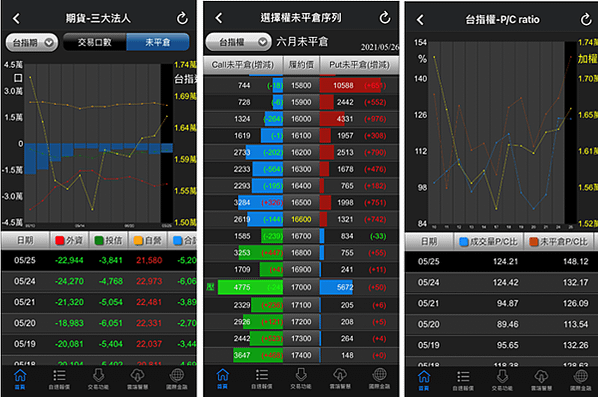
Task: Open 自選報價 in left panel bottom bar
Action: (59, 379)
